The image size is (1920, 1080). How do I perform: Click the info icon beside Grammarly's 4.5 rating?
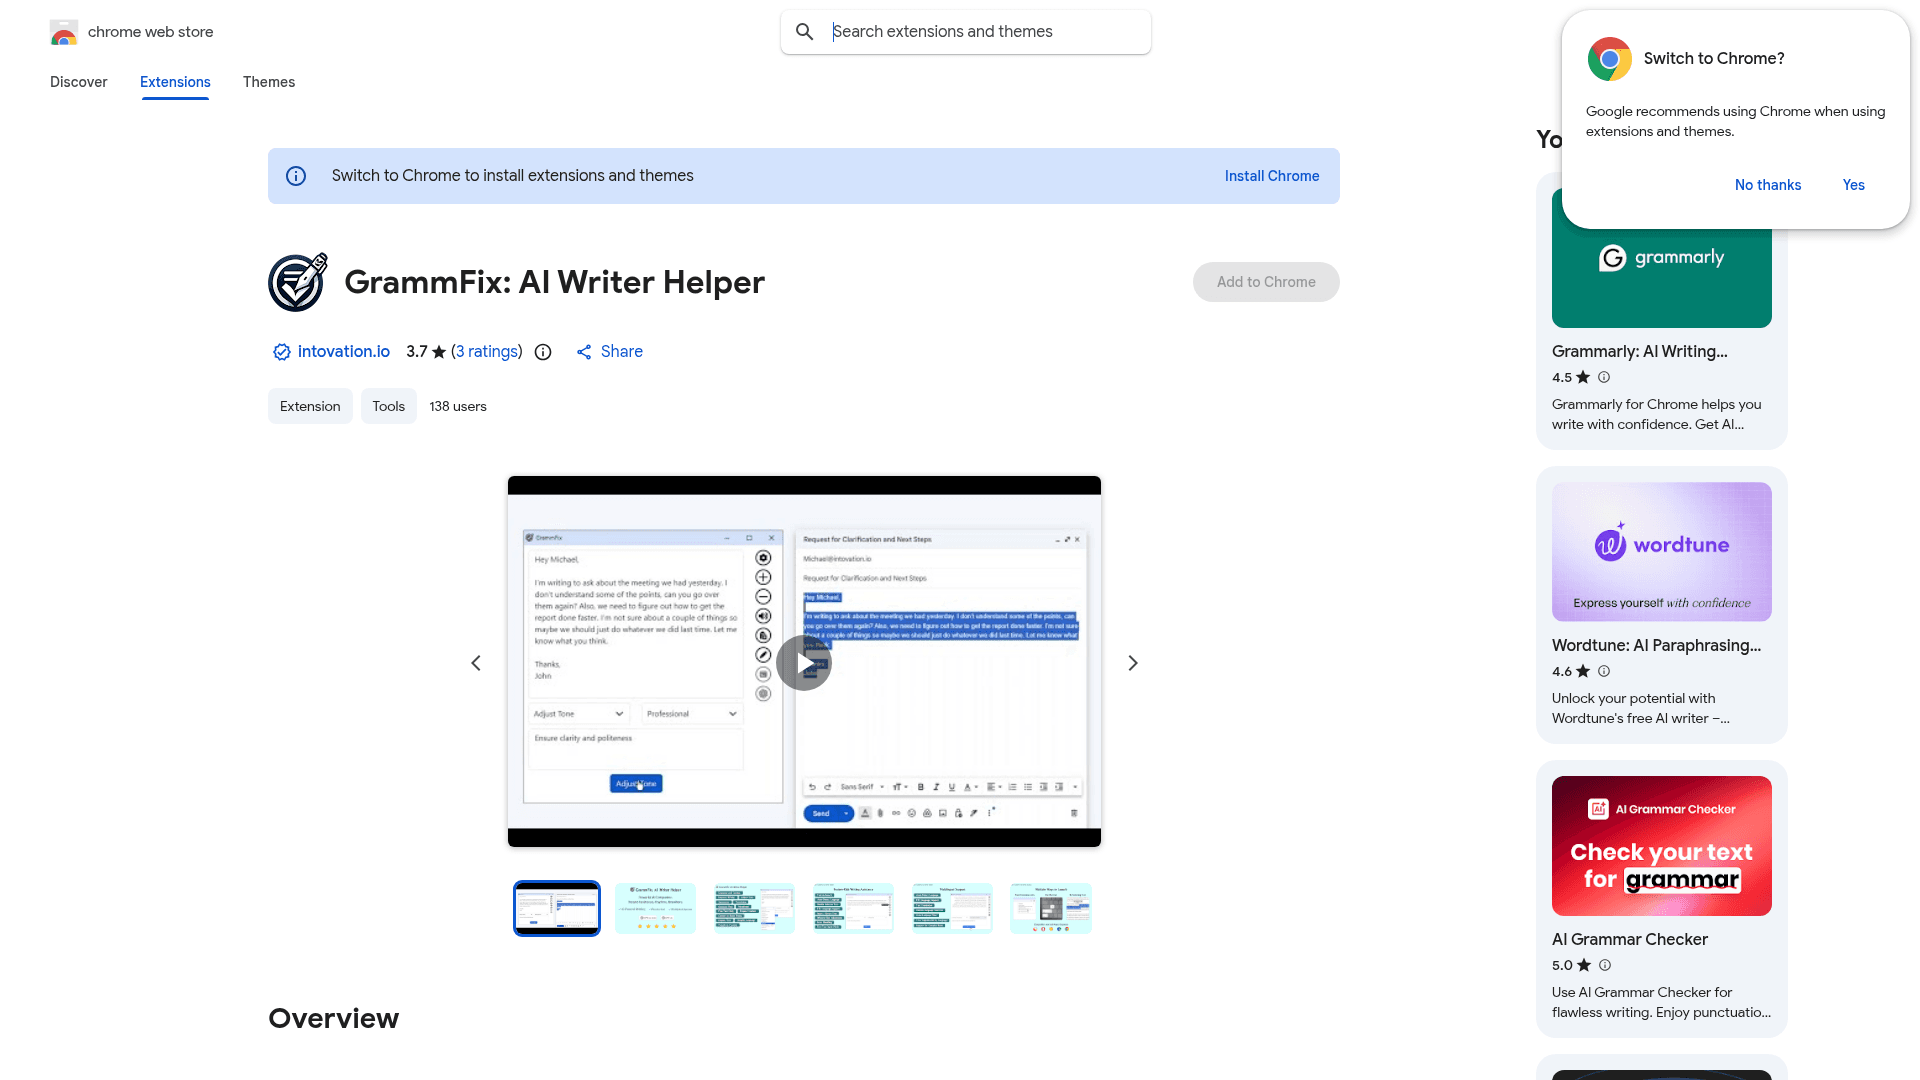click(1604, 377)
